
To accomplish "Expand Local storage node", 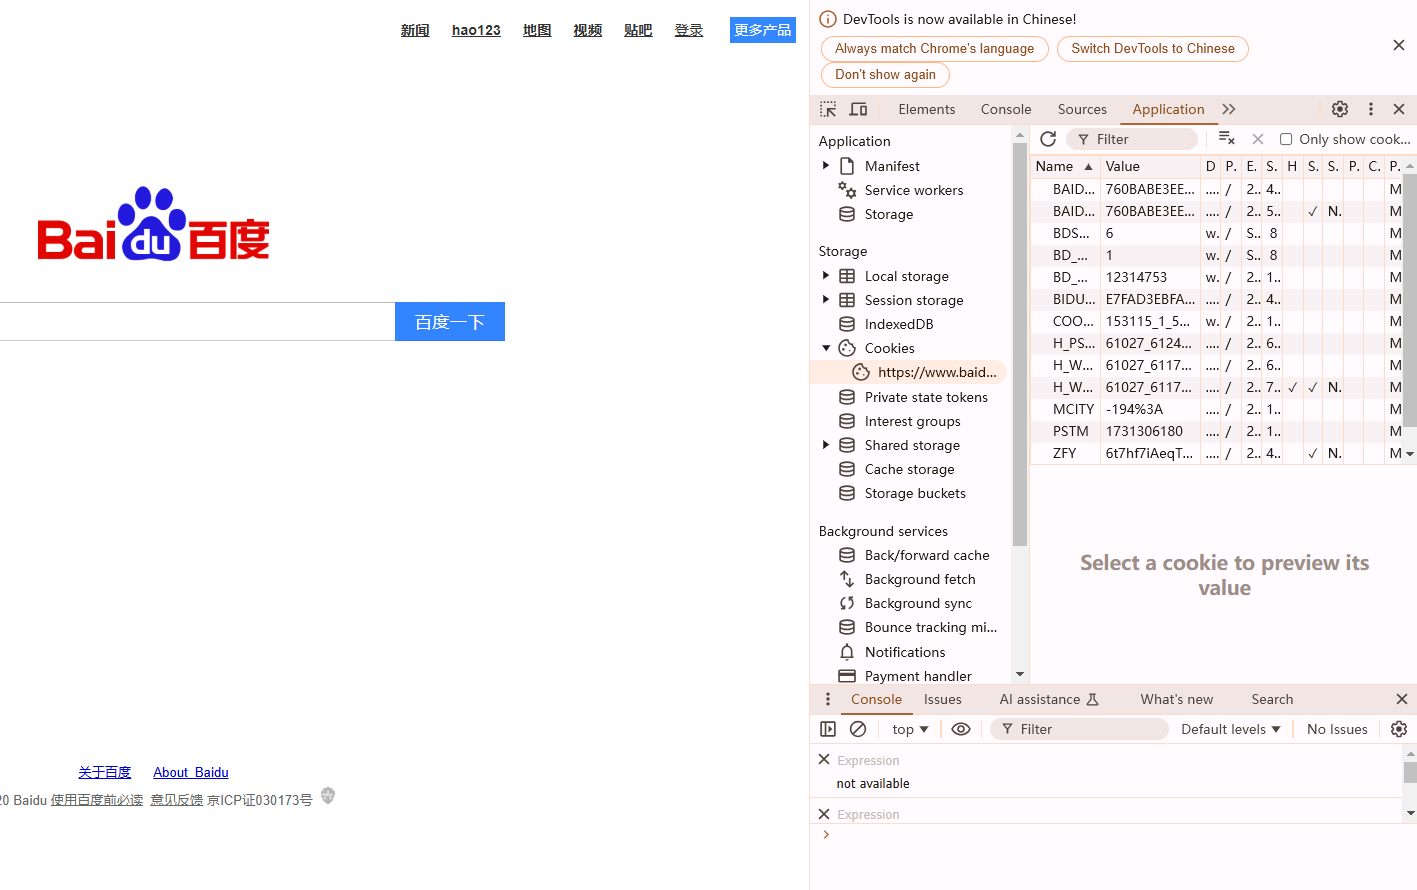I will tap(826, 276).
